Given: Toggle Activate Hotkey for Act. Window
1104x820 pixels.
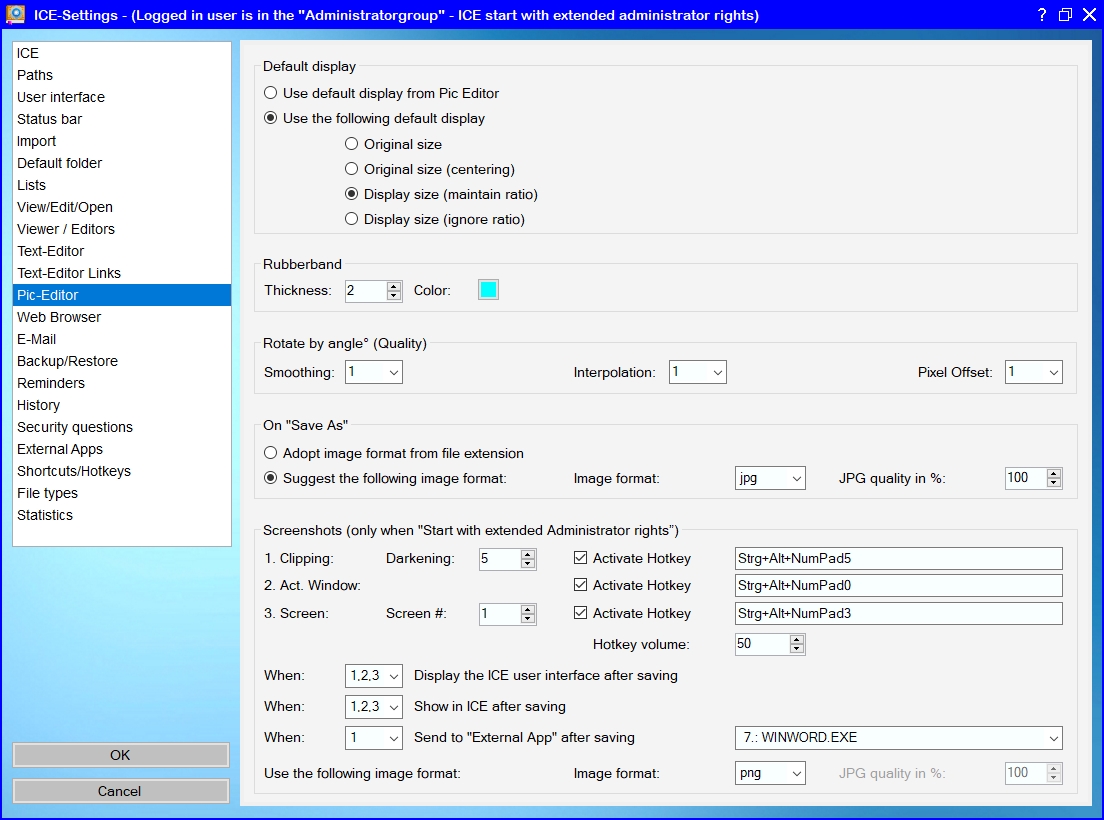Looking at the screenshot, I should tap(582, 585).
